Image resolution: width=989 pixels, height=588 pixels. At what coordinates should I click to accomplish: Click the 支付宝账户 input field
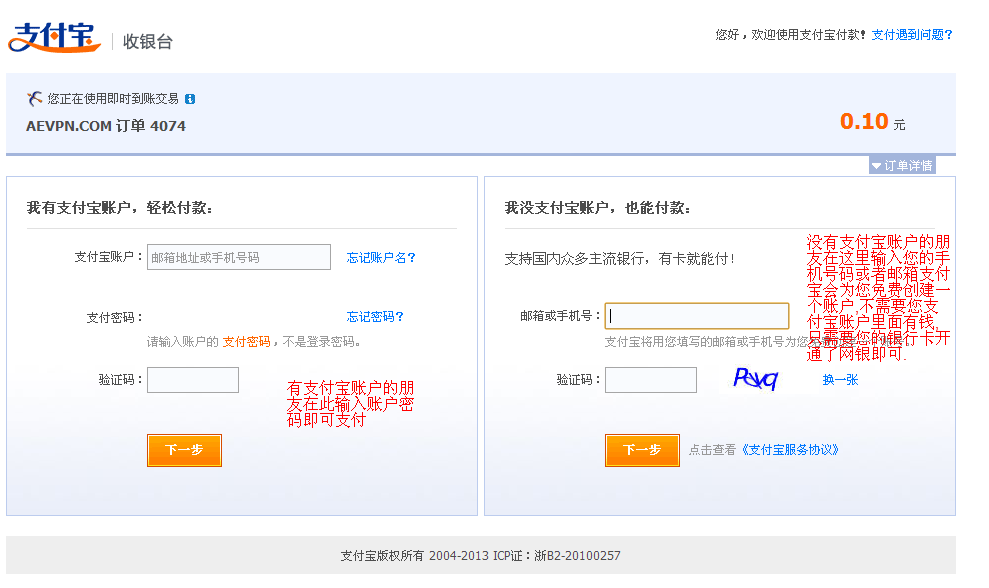(x=239, y=257)
